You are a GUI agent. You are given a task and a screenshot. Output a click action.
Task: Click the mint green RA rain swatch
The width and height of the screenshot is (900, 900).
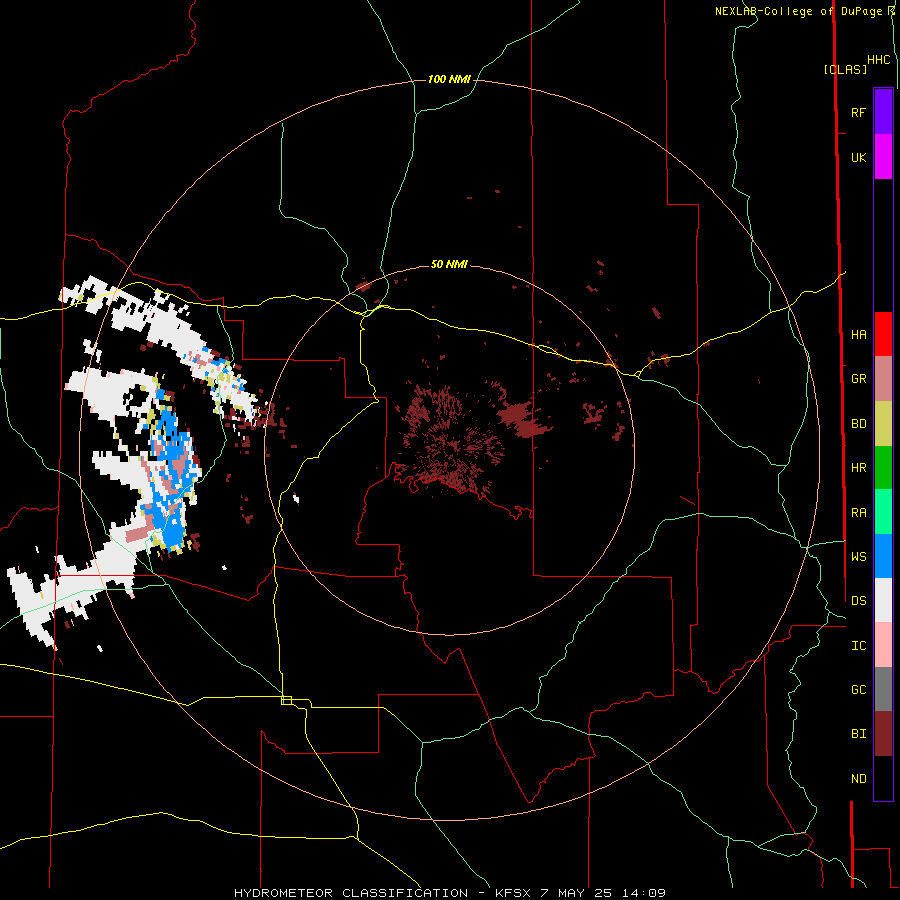[883, 512]
